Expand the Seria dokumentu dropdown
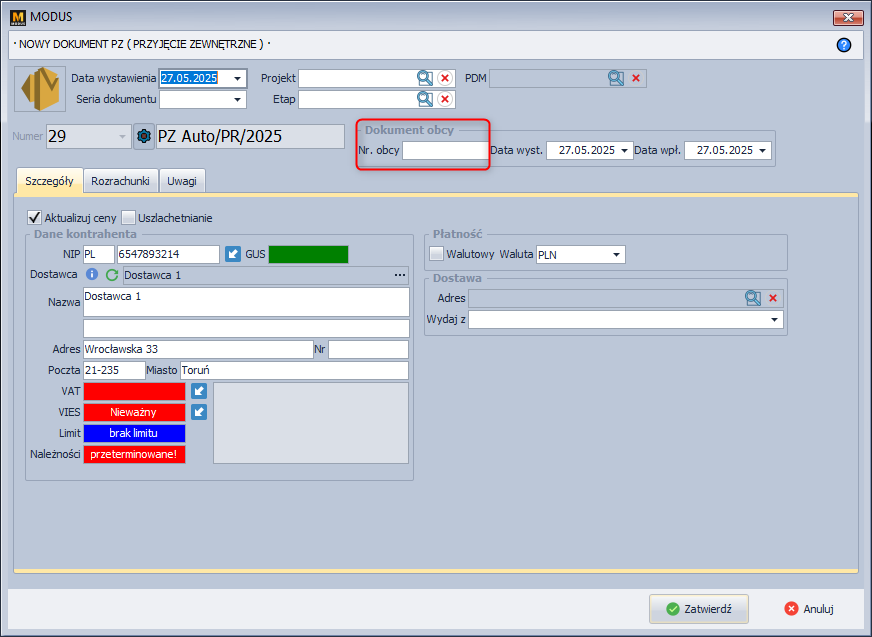This screenshot has width=872, height=637. click(x=238, y=99)
